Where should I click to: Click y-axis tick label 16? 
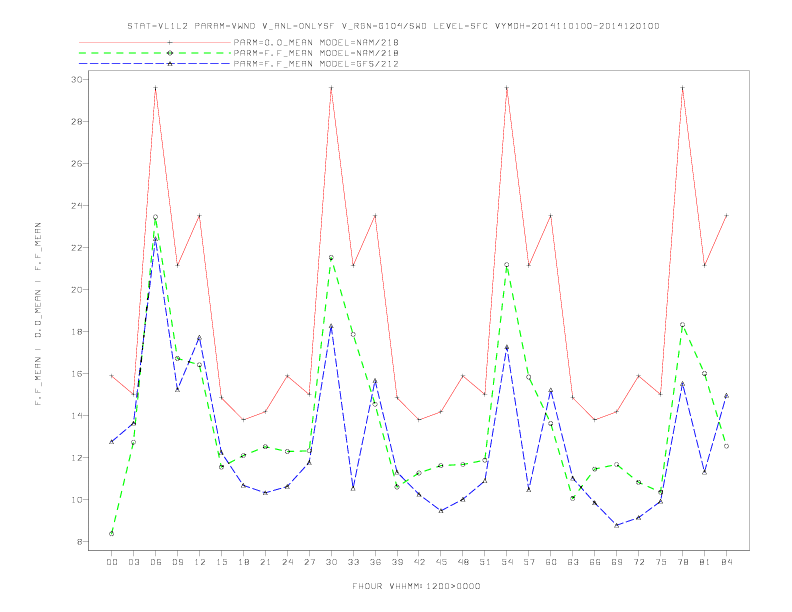tap(76, 374)
